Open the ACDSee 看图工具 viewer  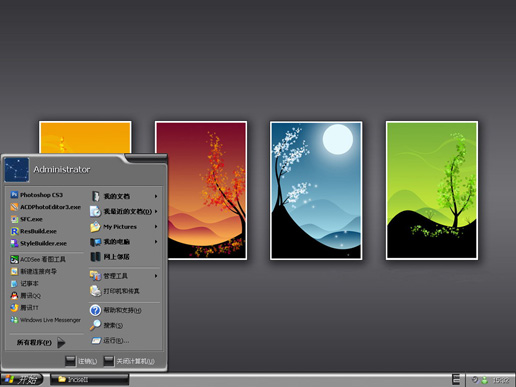pos(38,259)
